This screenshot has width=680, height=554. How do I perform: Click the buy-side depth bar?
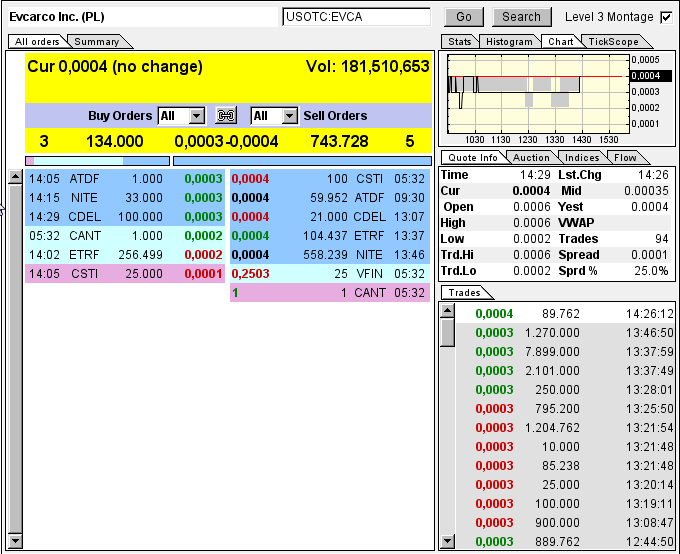point(98,161)
